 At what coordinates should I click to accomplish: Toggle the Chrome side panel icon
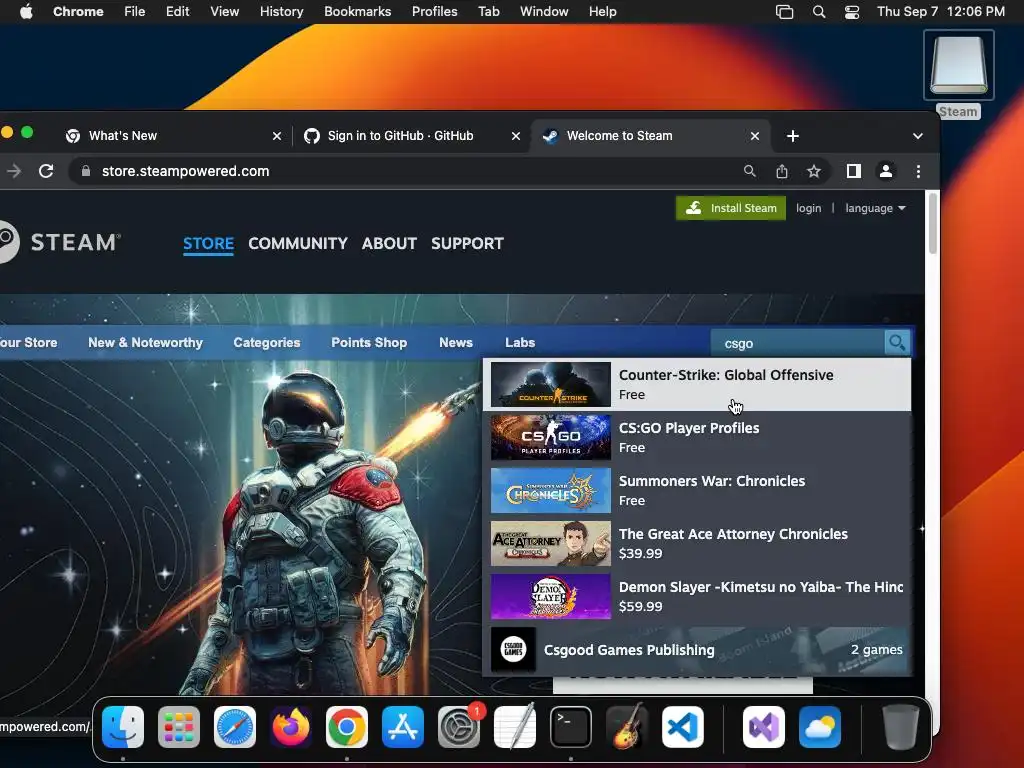click(x=854, y=171)
